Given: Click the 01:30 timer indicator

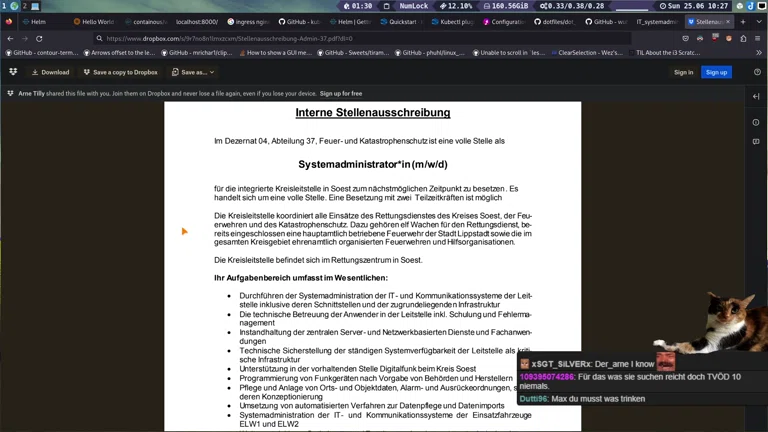Looking at the screenshot, I should coord(358,6).
